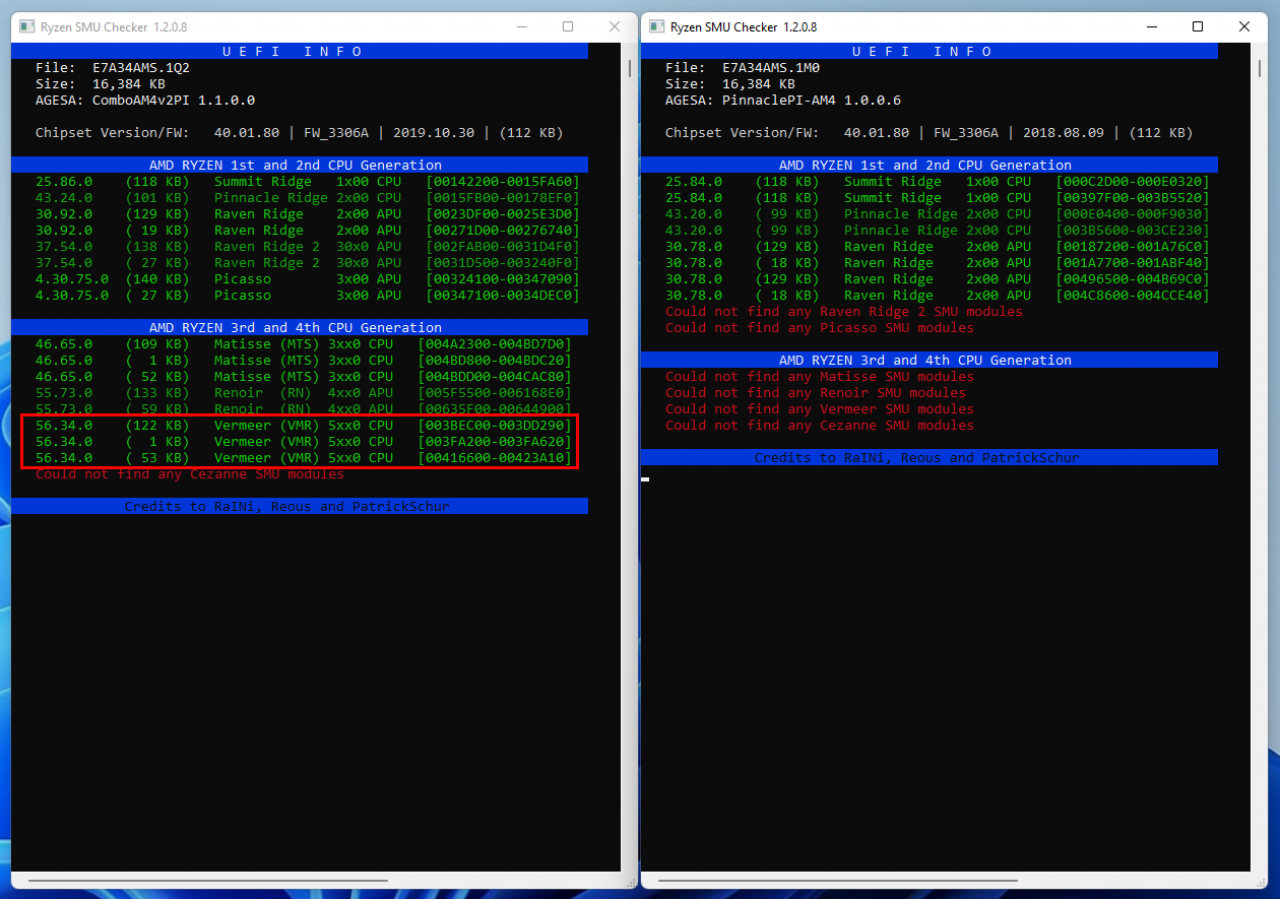
Task: Click 'Could not find any Renoir SMU modules'
Action: [815, 393]
